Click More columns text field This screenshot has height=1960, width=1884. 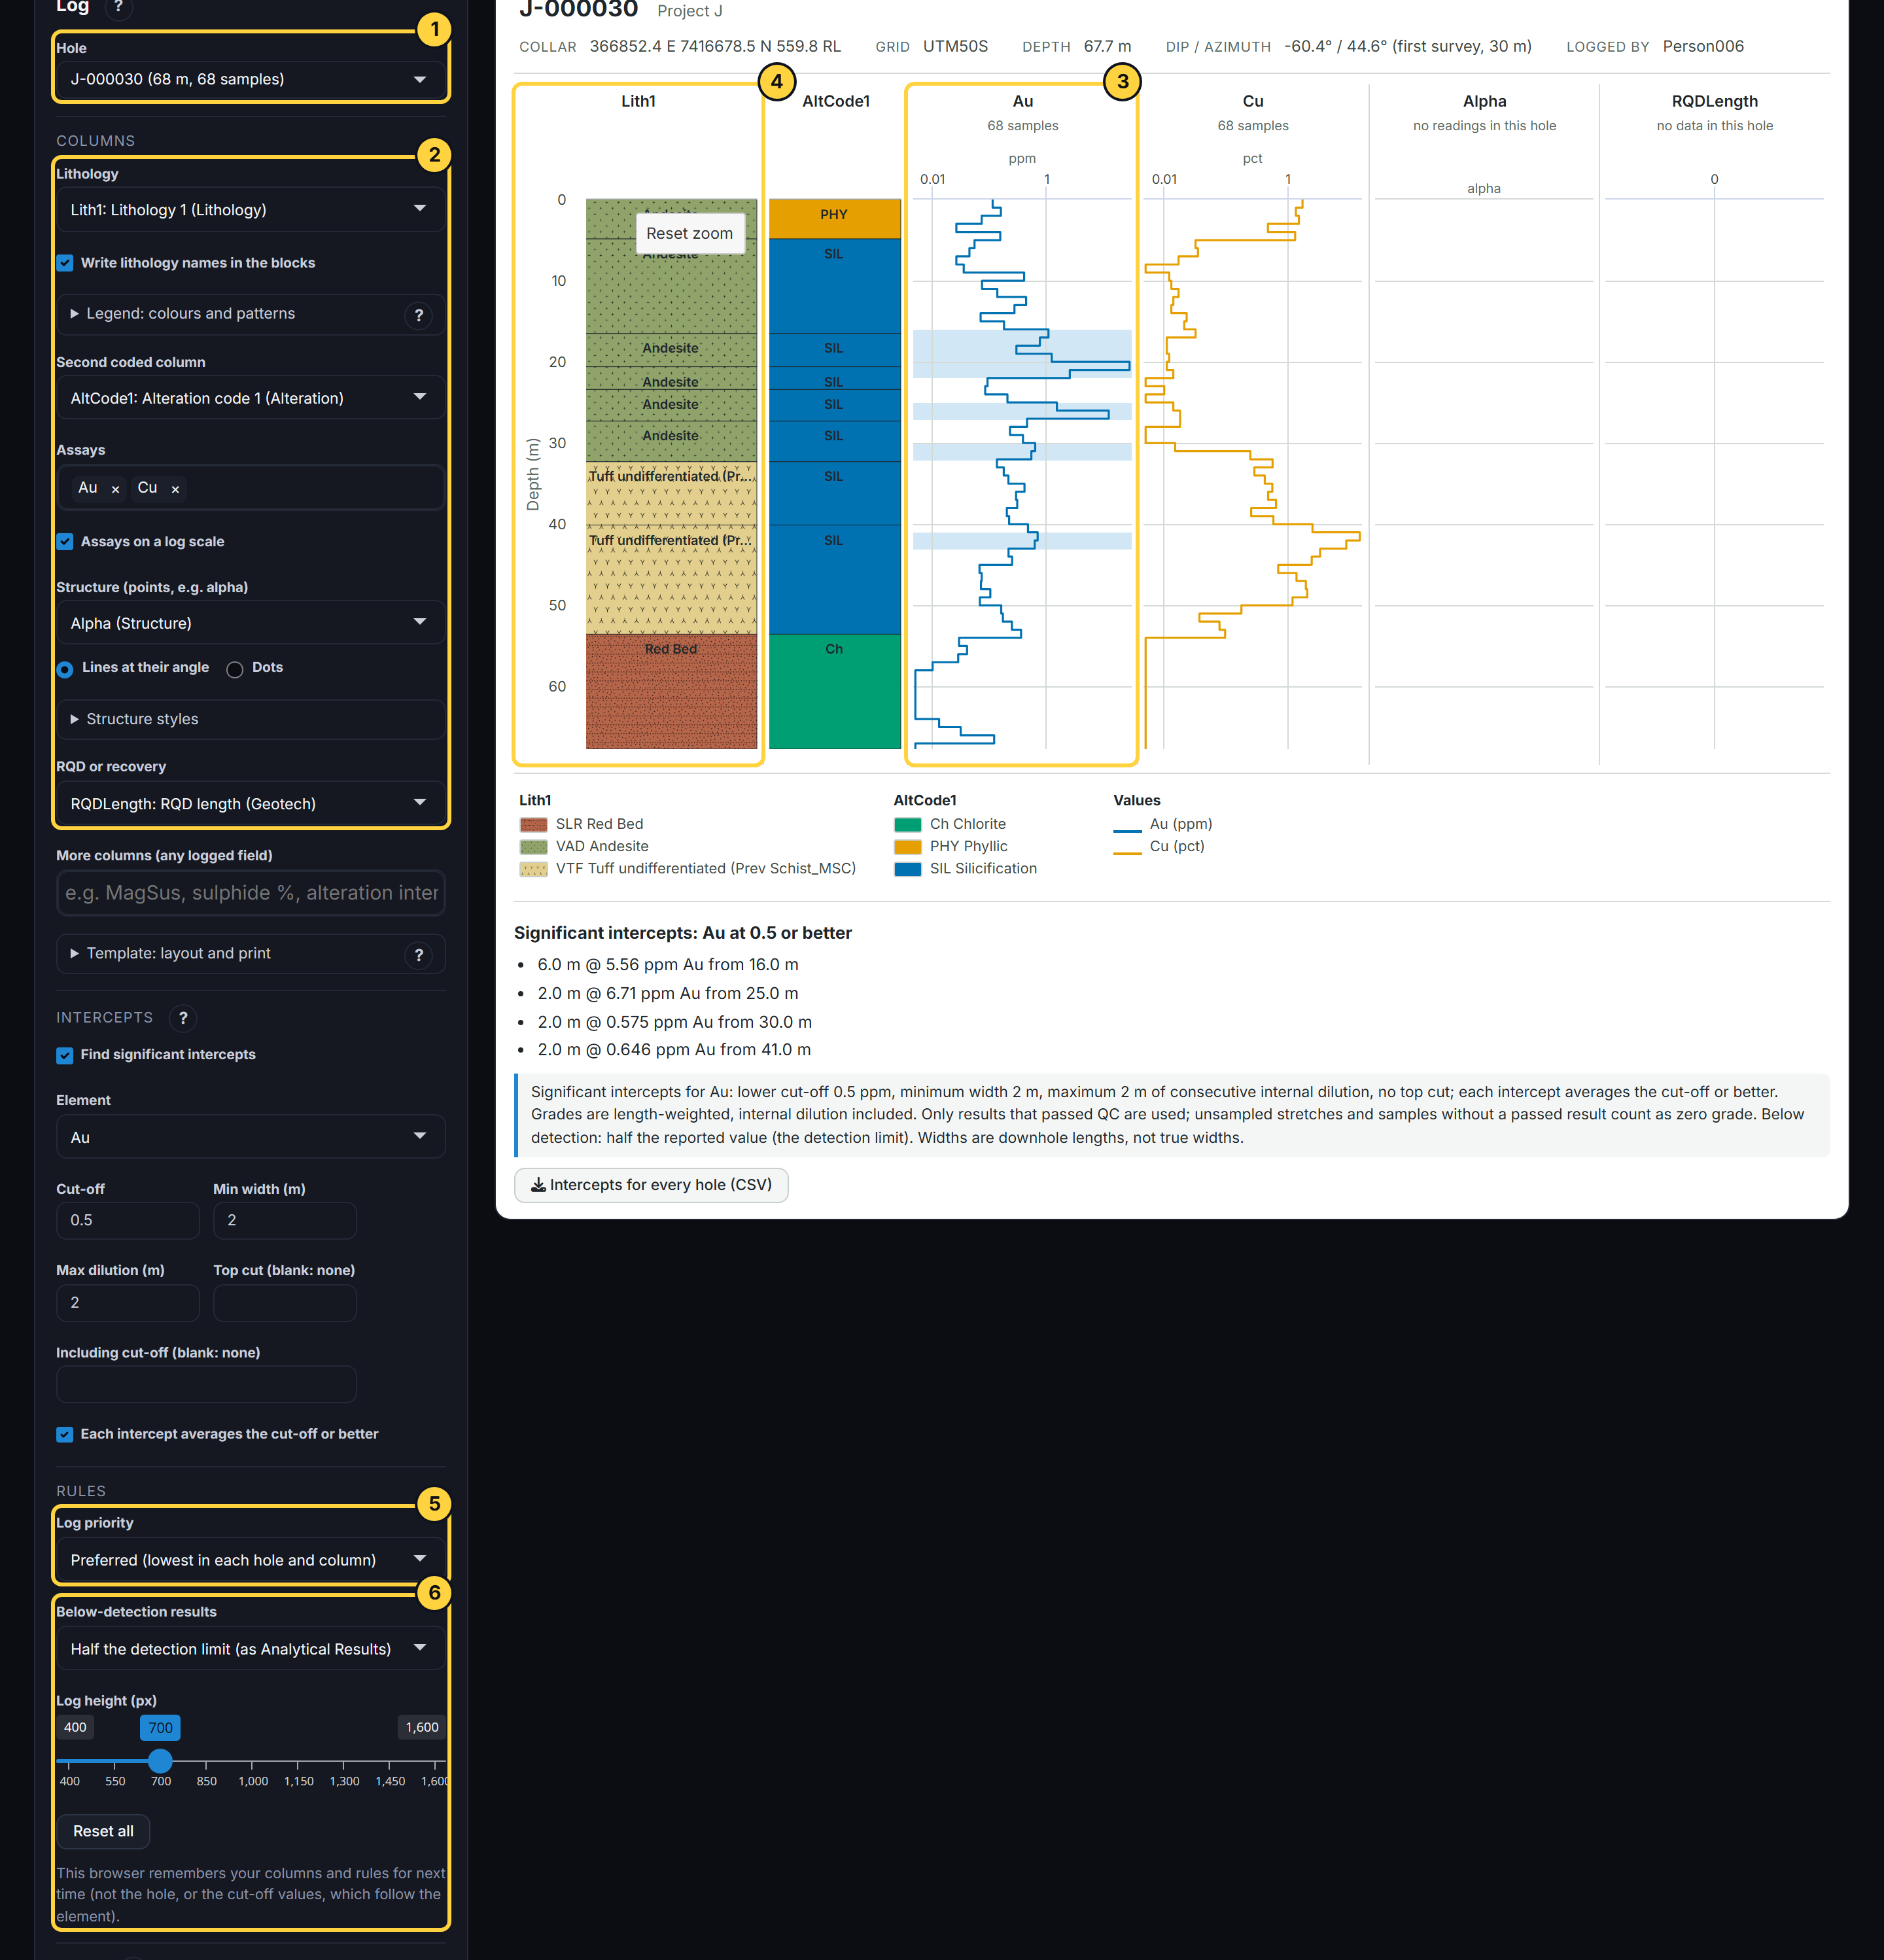[x=250, y=893]
